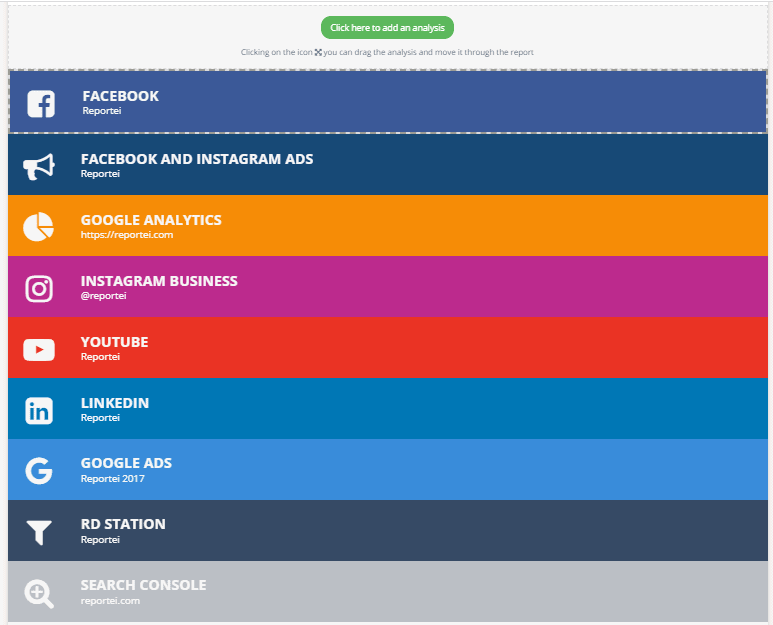This screenshot has width=773, height=625.
Task: Open the SEARCH CONSOLE analysis title
Action: tap(143, 585)
